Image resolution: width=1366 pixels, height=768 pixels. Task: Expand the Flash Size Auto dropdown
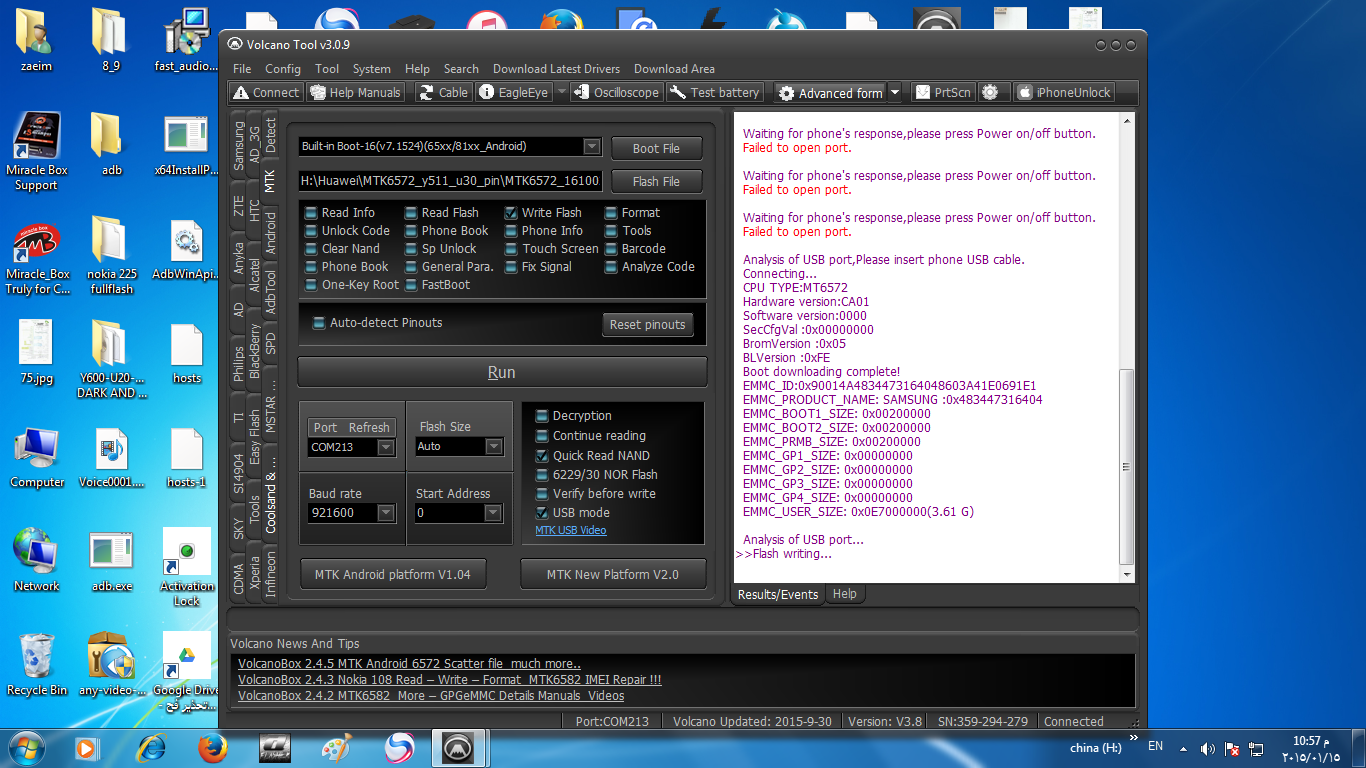tap(493, 447)
